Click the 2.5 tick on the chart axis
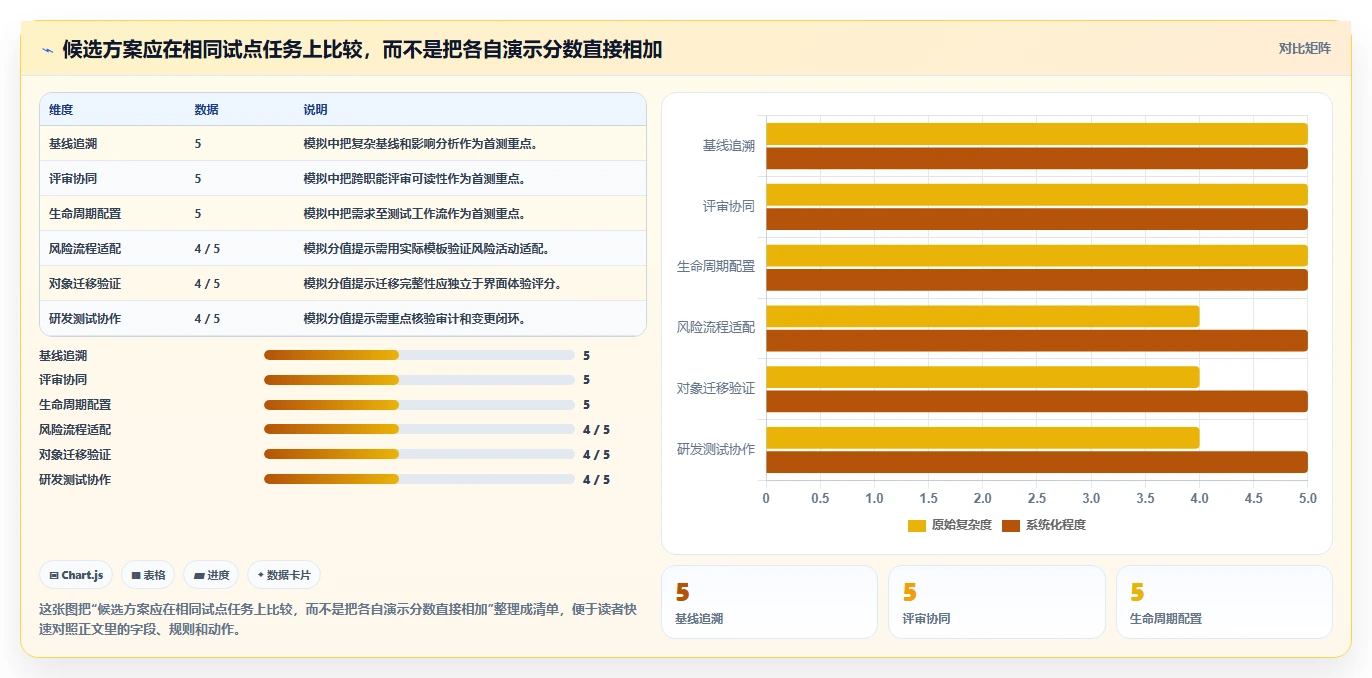The width and height of the screenshot is (1372, 678). 1037,498
